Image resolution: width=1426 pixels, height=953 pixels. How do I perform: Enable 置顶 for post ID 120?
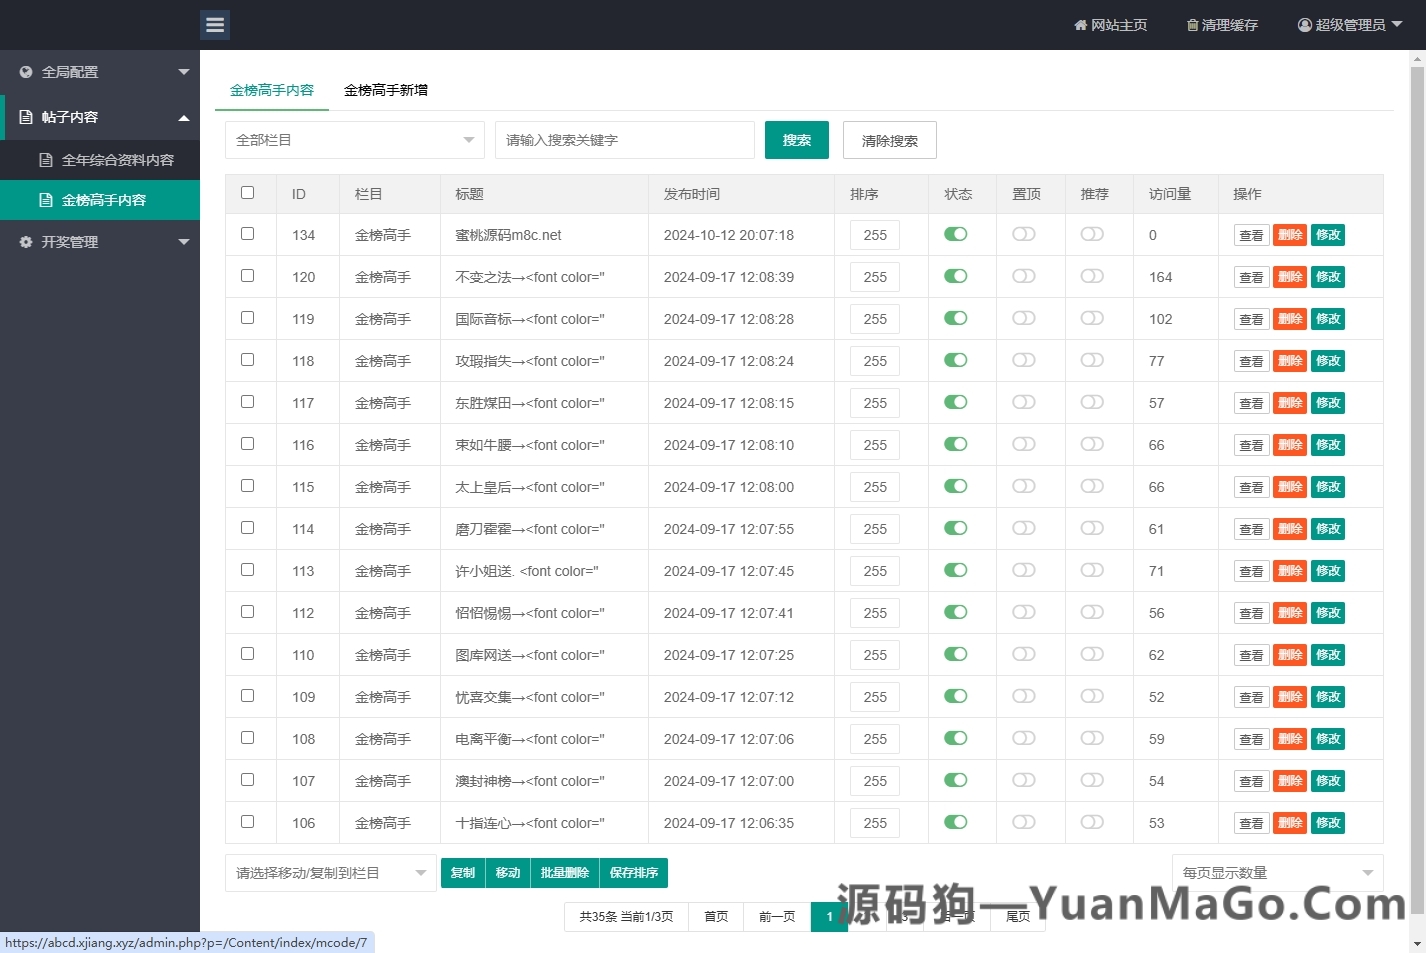coord(1023,277)
